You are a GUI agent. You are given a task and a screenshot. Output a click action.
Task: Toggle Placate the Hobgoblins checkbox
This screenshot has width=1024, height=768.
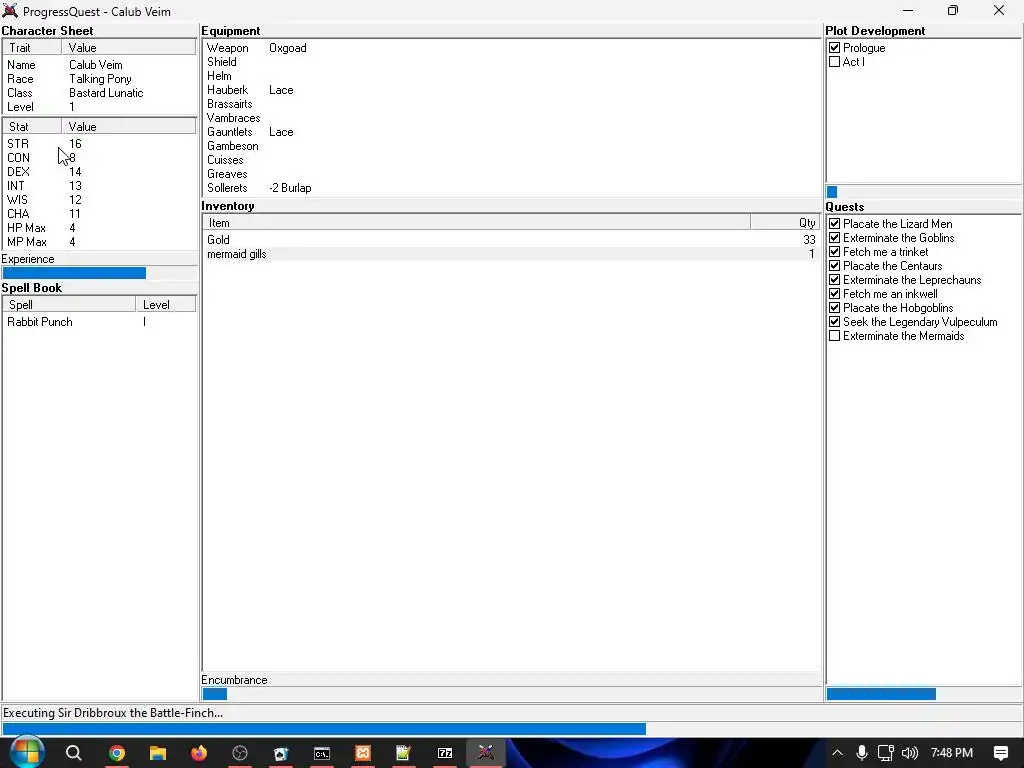tap(834, 308)
